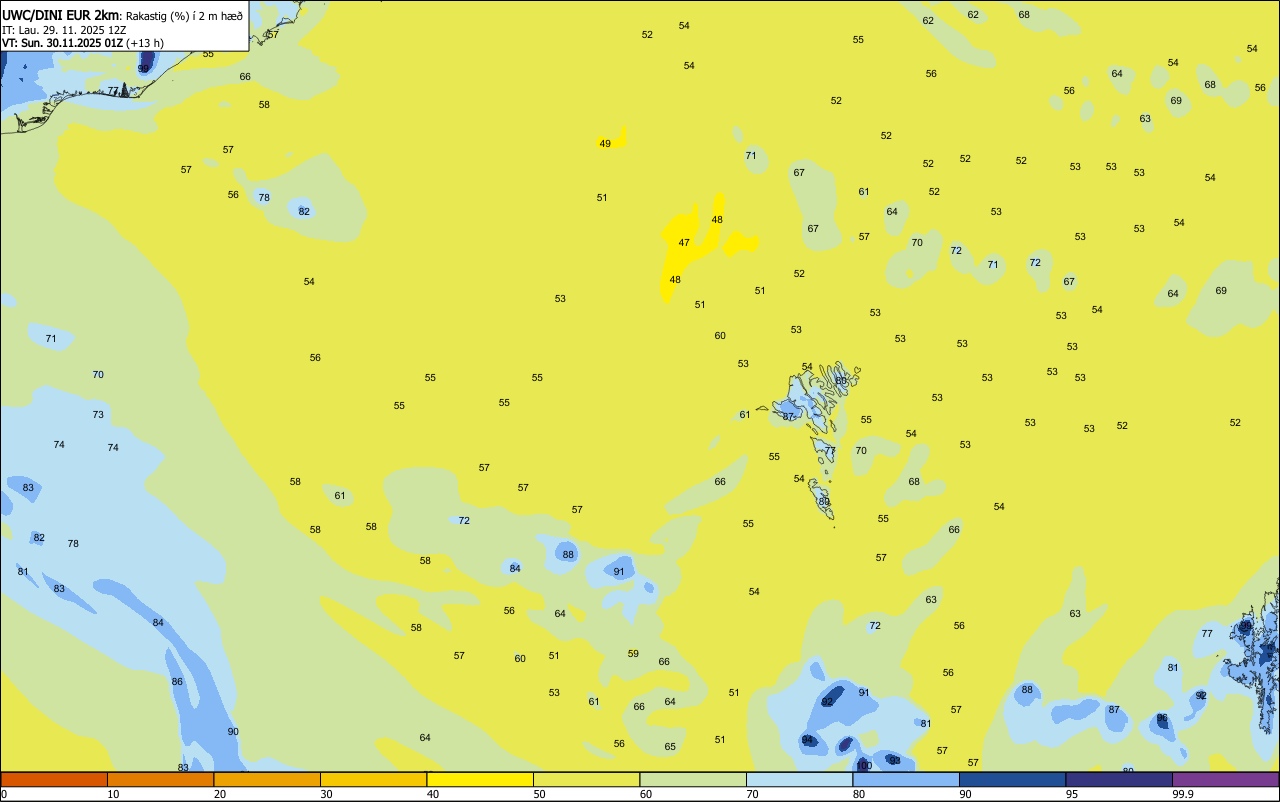Click the legend tick label 99.9
This screenshot has height=802, width=1280.
1183,794
